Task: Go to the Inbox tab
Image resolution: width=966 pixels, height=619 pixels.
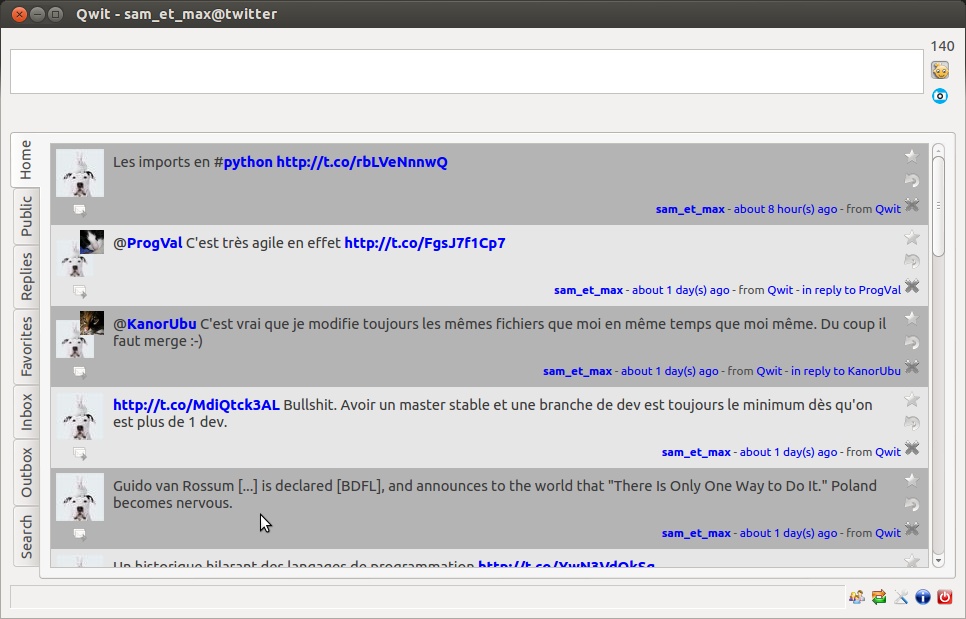Action: (x=26, y=411)
